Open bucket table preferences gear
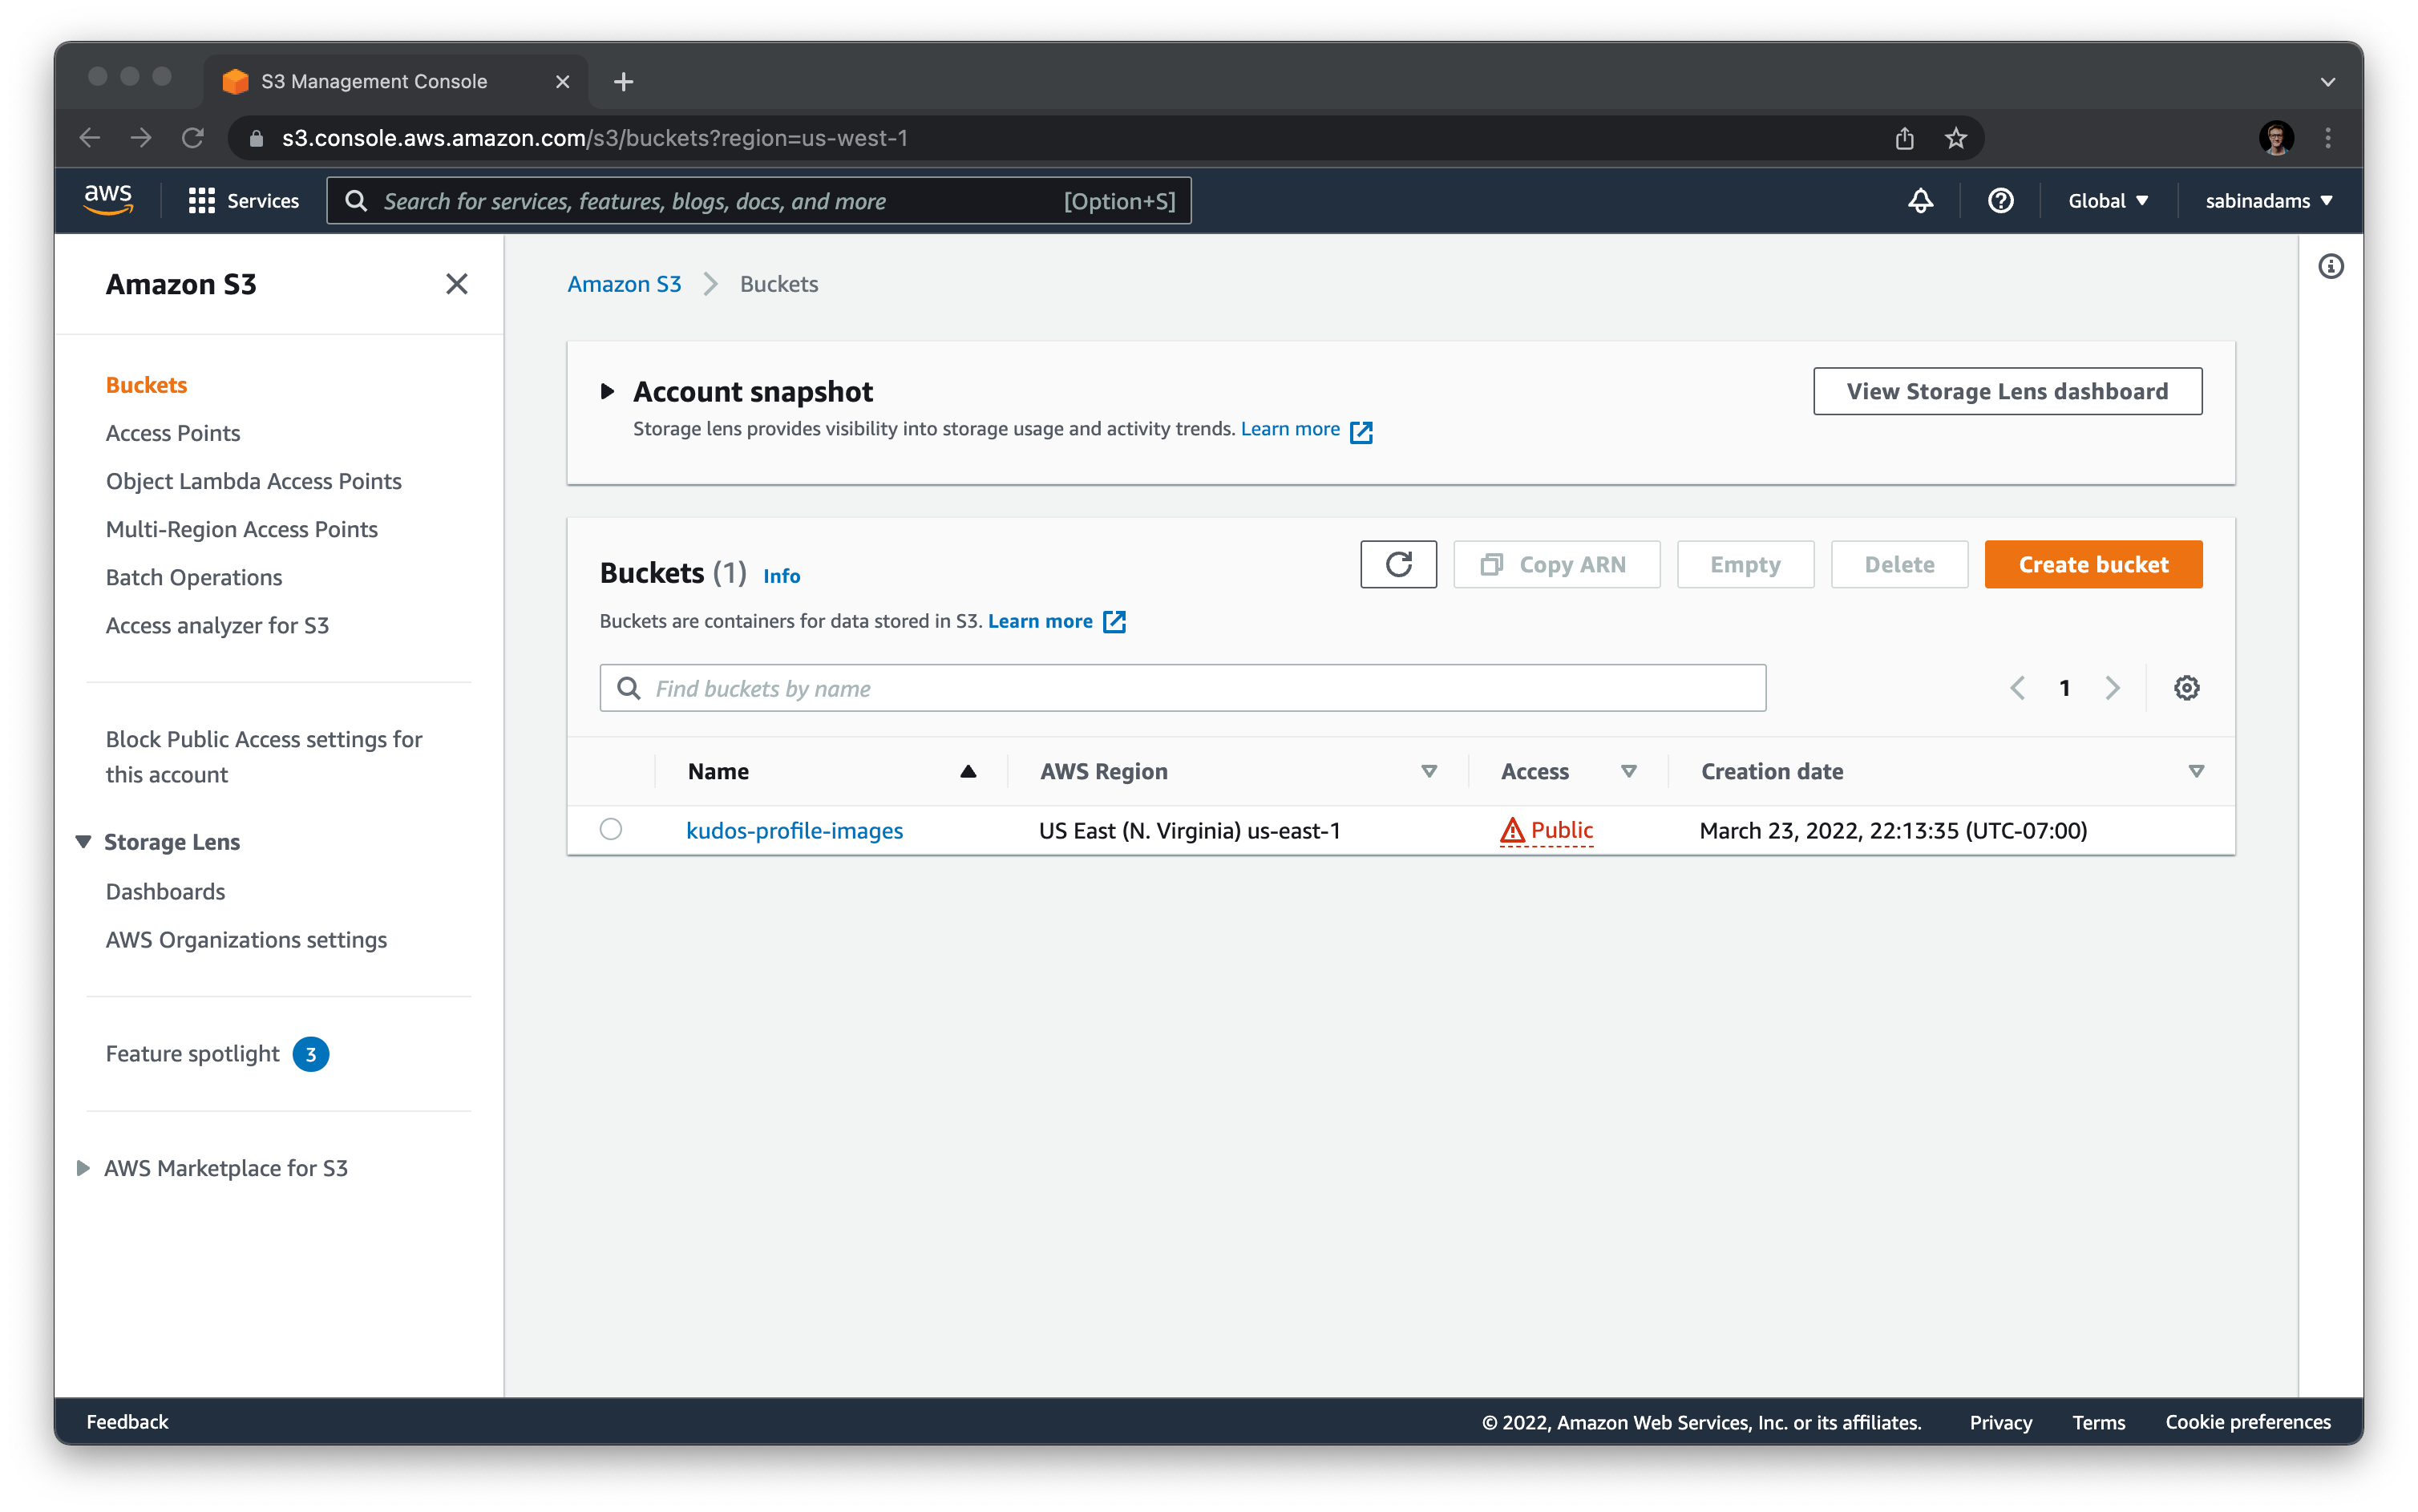This screenshot has width=2418, height=1512. coord(2186,688)
